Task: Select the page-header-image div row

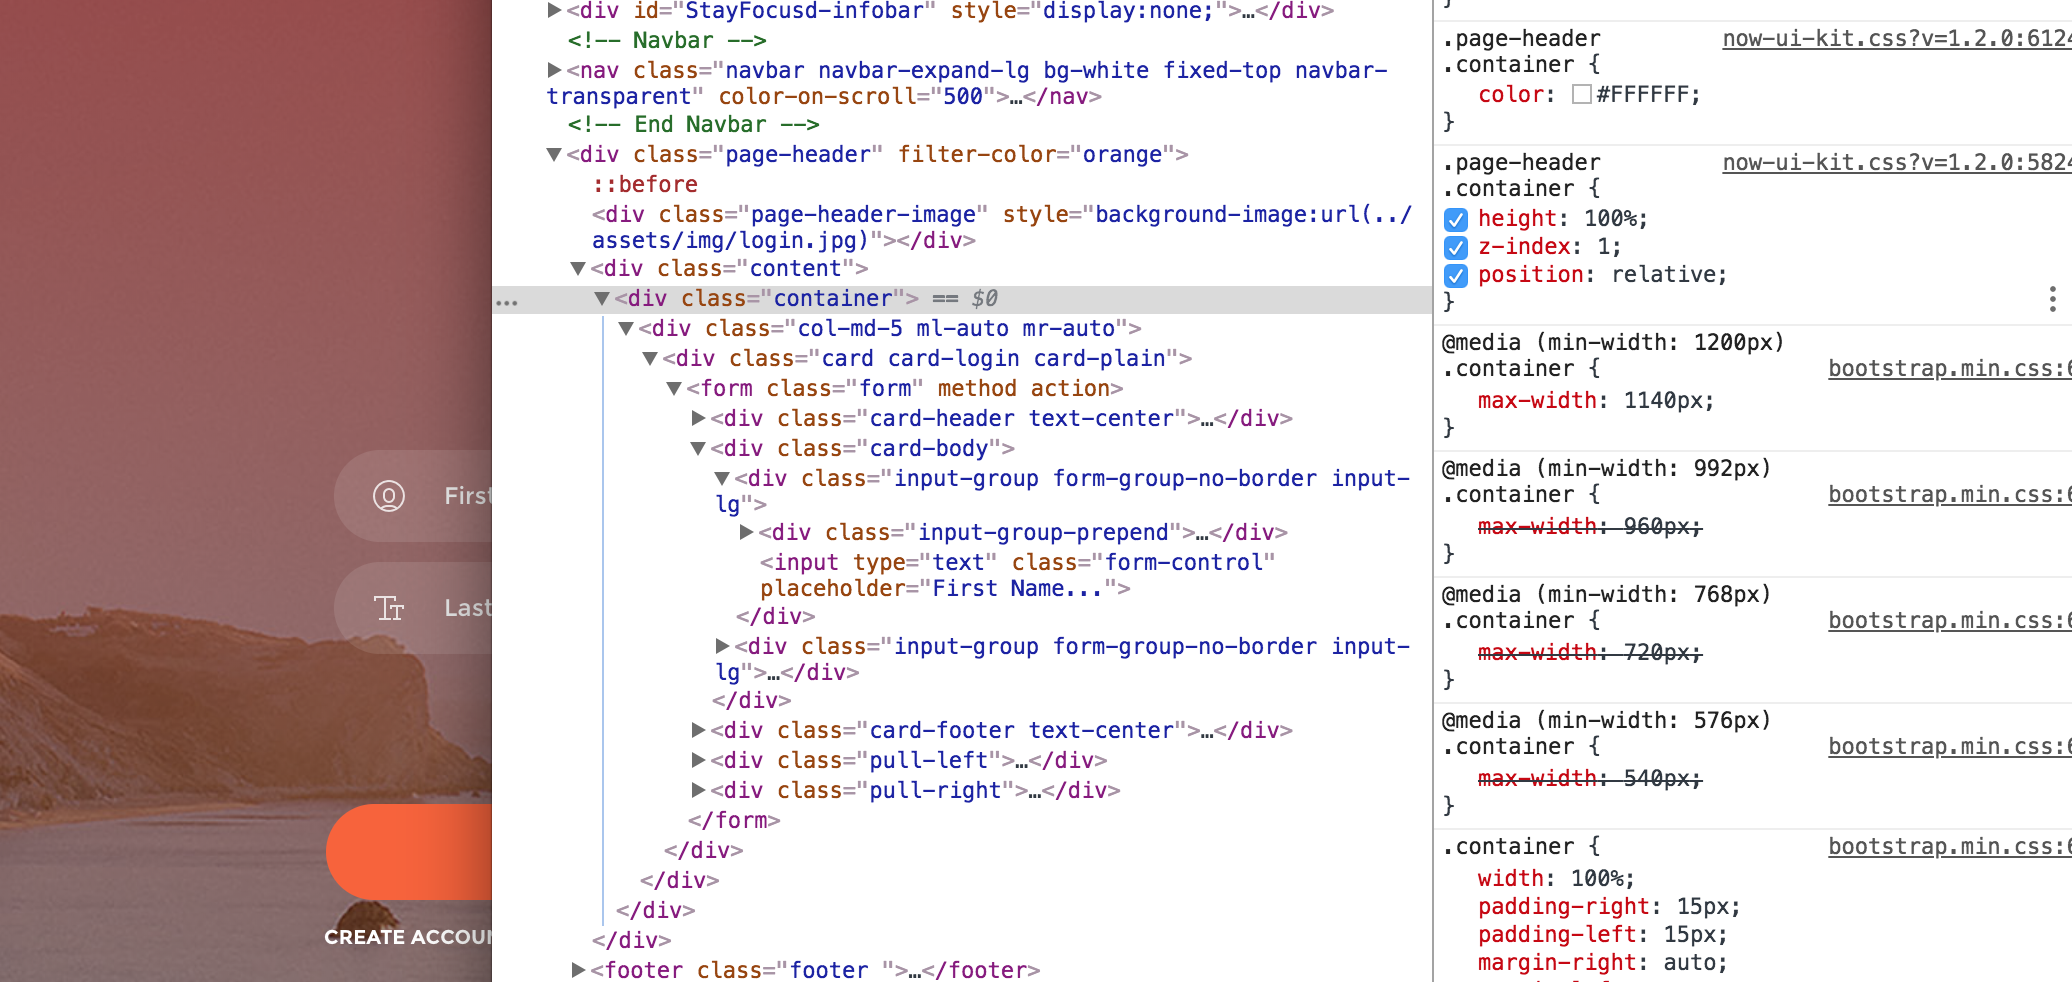Action: 1002,227
